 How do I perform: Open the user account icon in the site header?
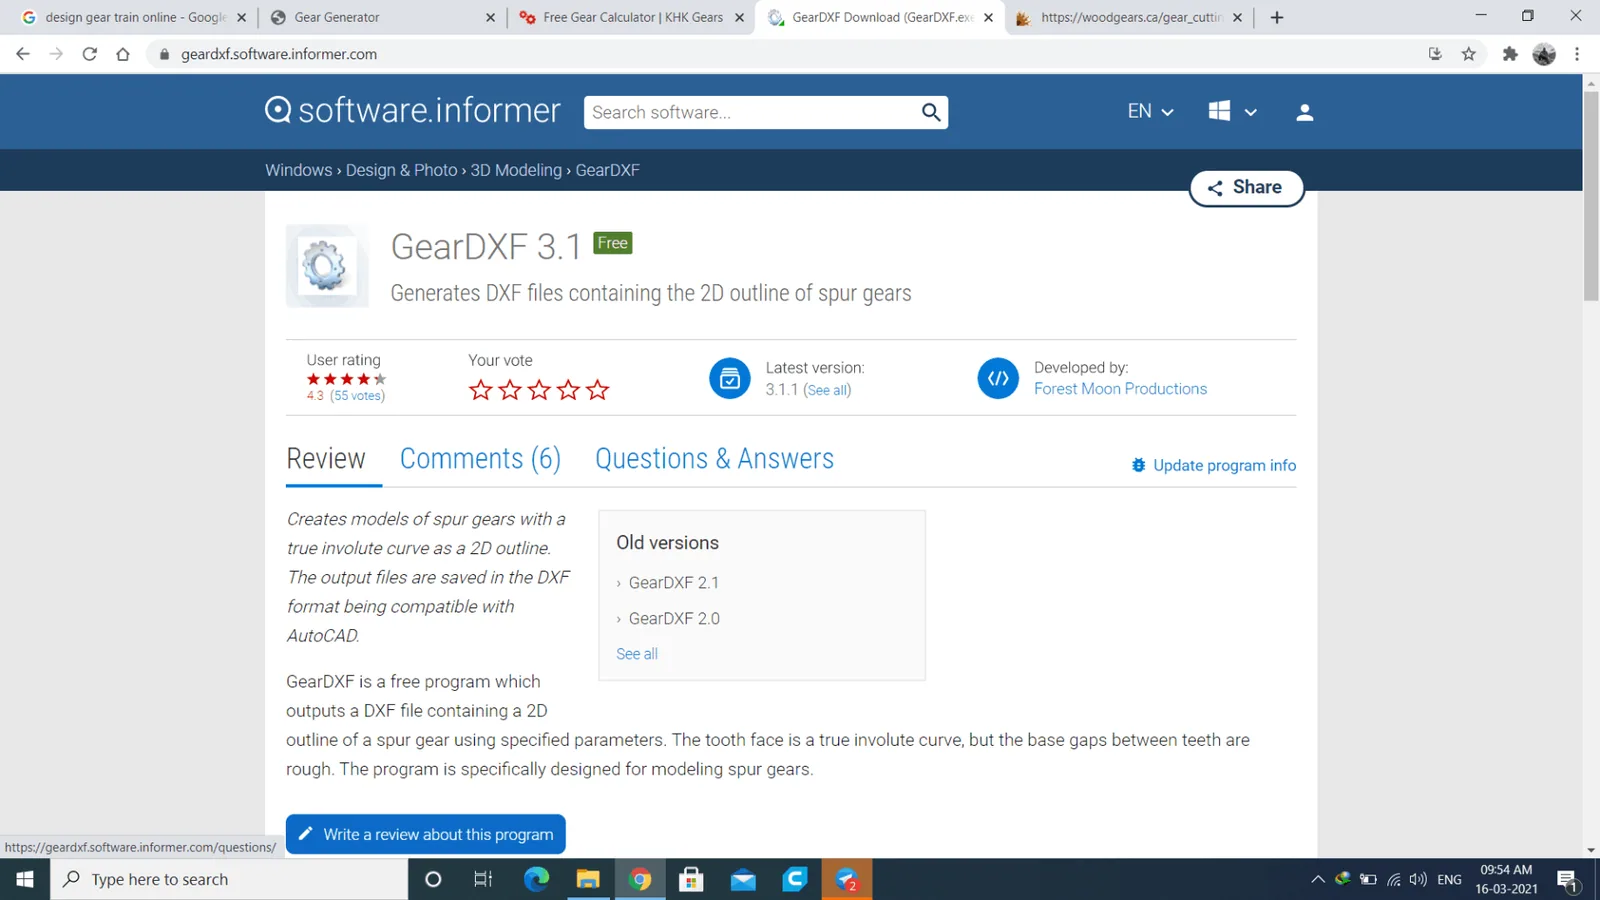(x=1304, y=112)
